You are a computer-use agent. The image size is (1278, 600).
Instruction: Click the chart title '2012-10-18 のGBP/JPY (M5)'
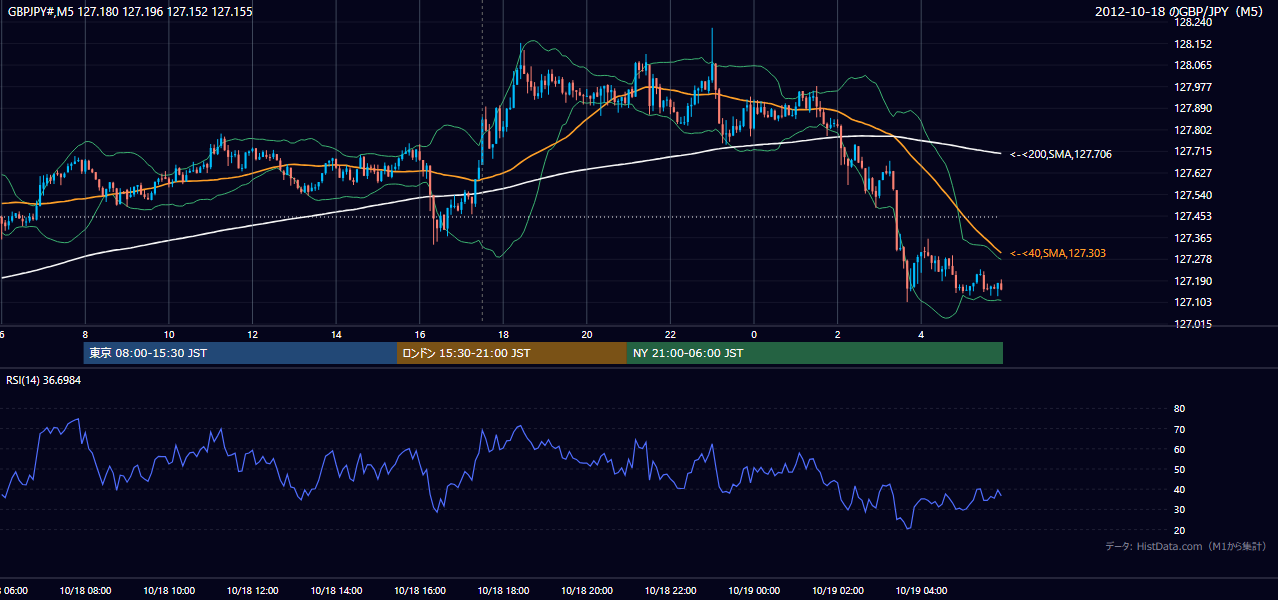point(1181,11)
